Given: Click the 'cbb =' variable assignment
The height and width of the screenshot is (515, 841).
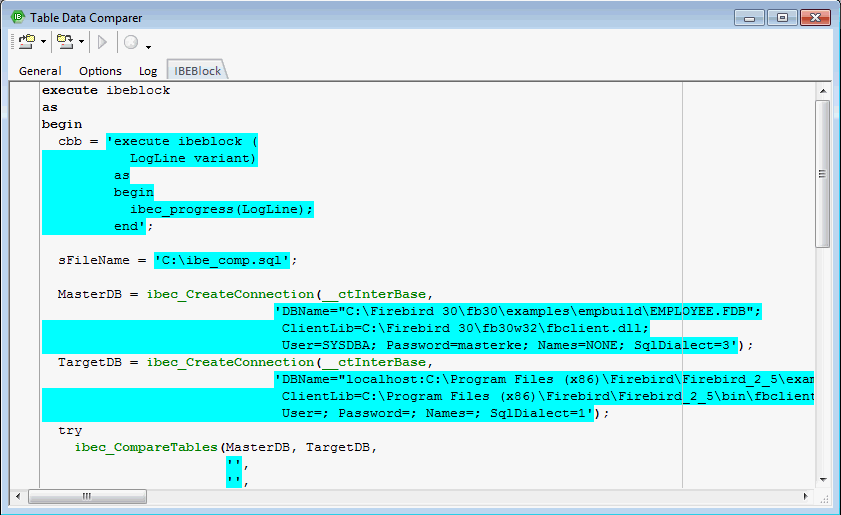Looking at the screenshot, I should (x=78, y=142).
